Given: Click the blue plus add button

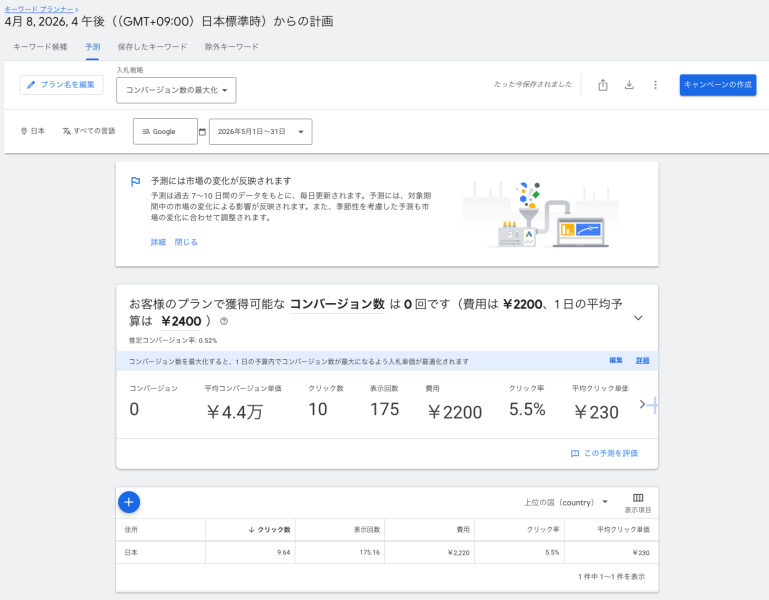Looking at the screenshot, I should click(129, 502).
